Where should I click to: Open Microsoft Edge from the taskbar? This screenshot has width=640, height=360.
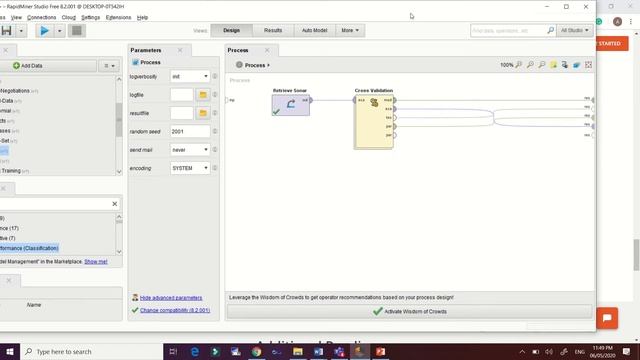pos(195,351)
